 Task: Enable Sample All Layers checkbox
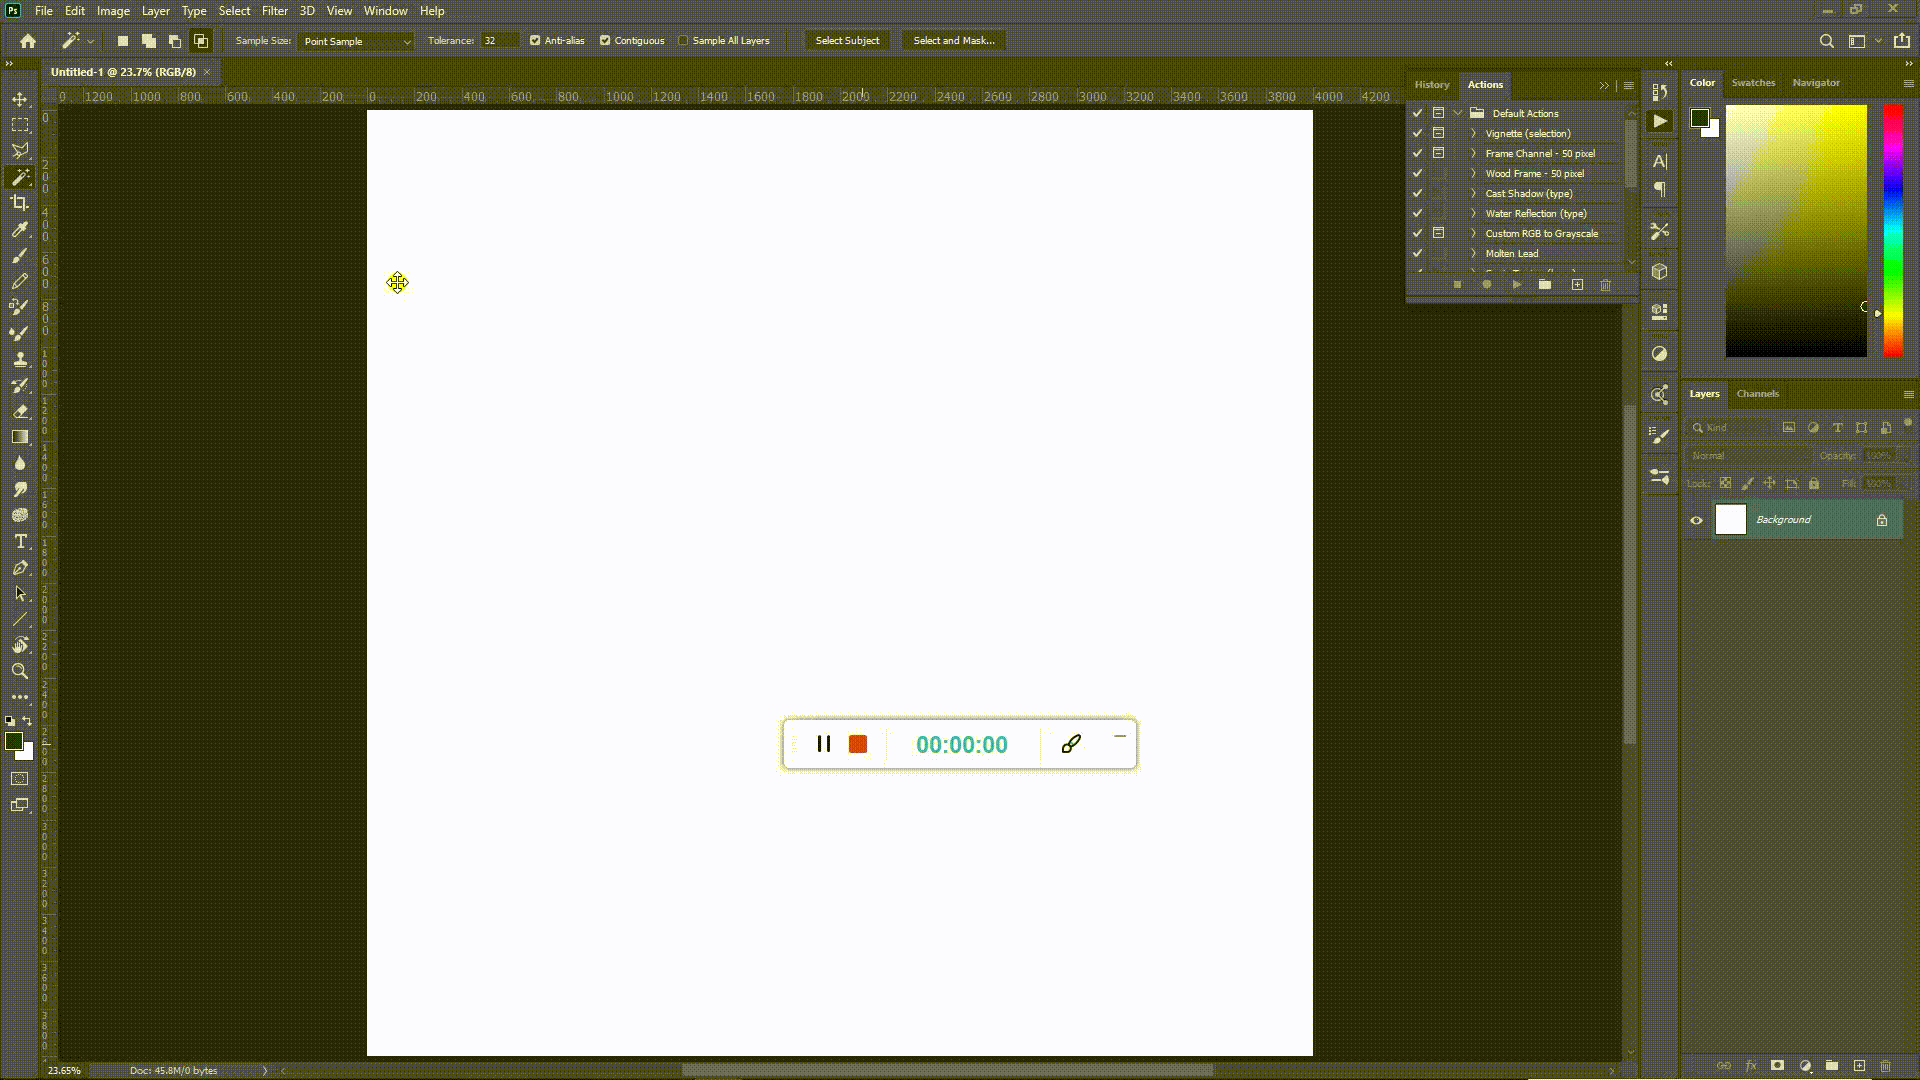point(683,41)
